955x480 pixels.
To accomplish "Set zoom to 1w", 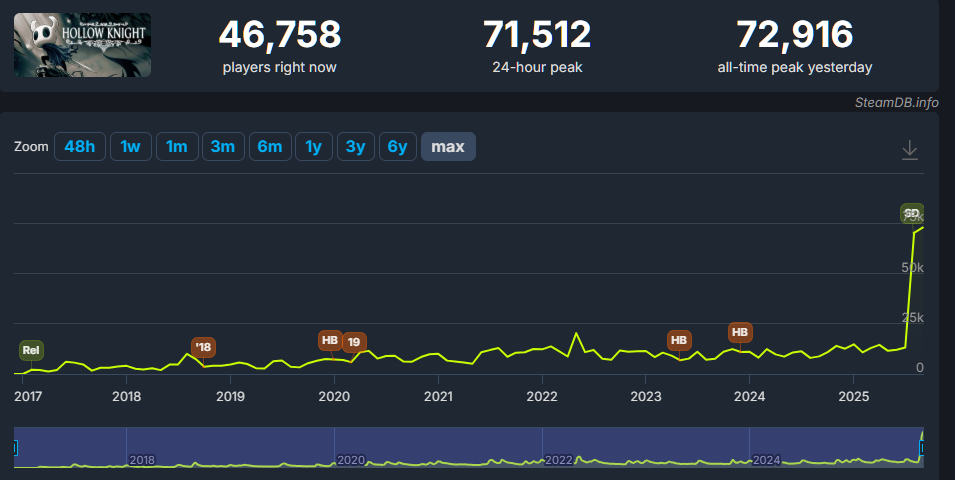I will point(130,147).
